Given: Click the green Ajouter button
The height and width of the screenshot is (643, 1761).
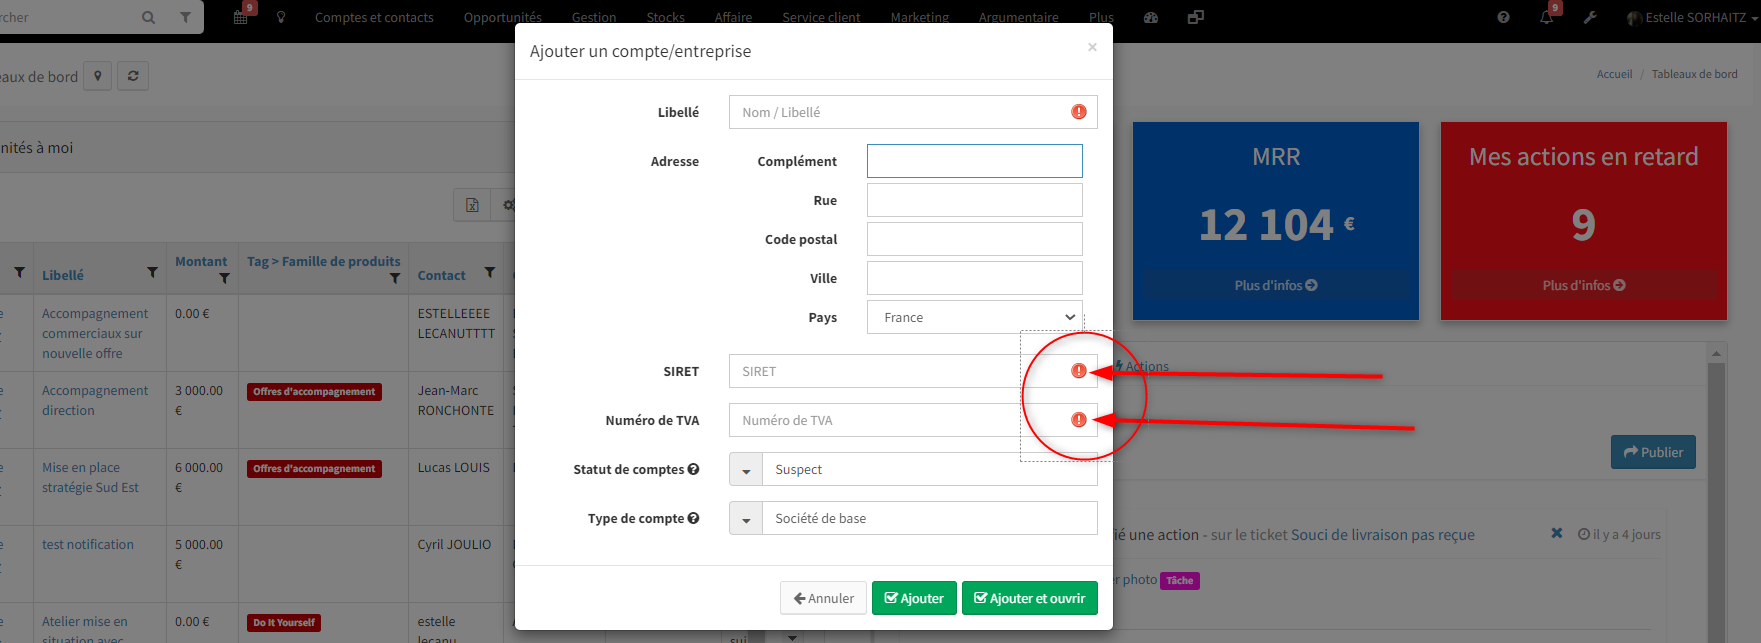Looking at the screenshot, I should [x=914, y=598].
